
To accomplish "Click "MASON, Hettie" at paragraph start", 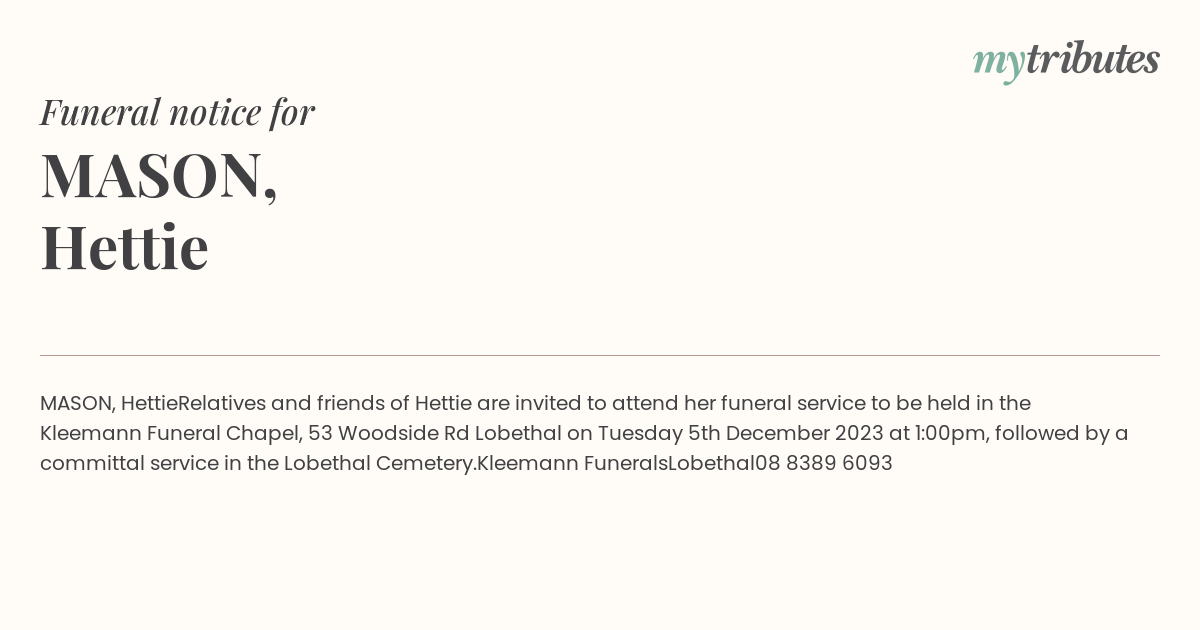I will pyautogui.click(x=108, y=403).
